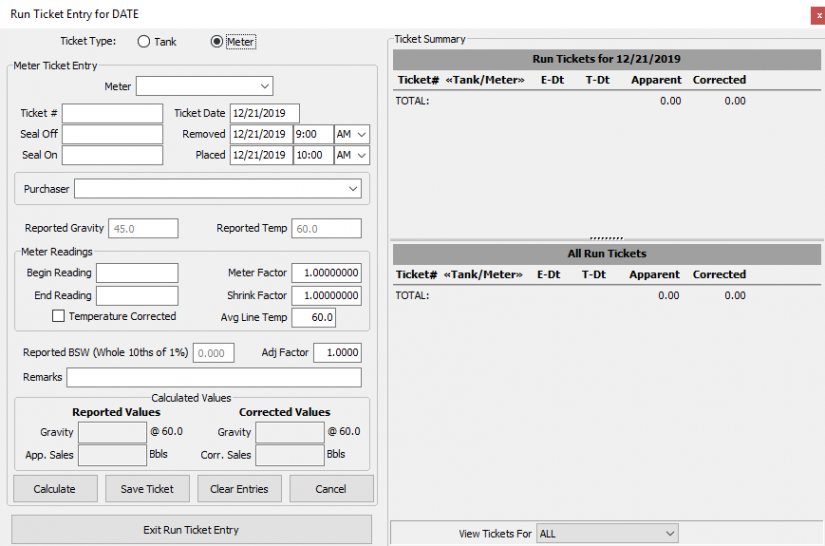Click the Calculate button
Screen dimensions: 825x546
55,489
